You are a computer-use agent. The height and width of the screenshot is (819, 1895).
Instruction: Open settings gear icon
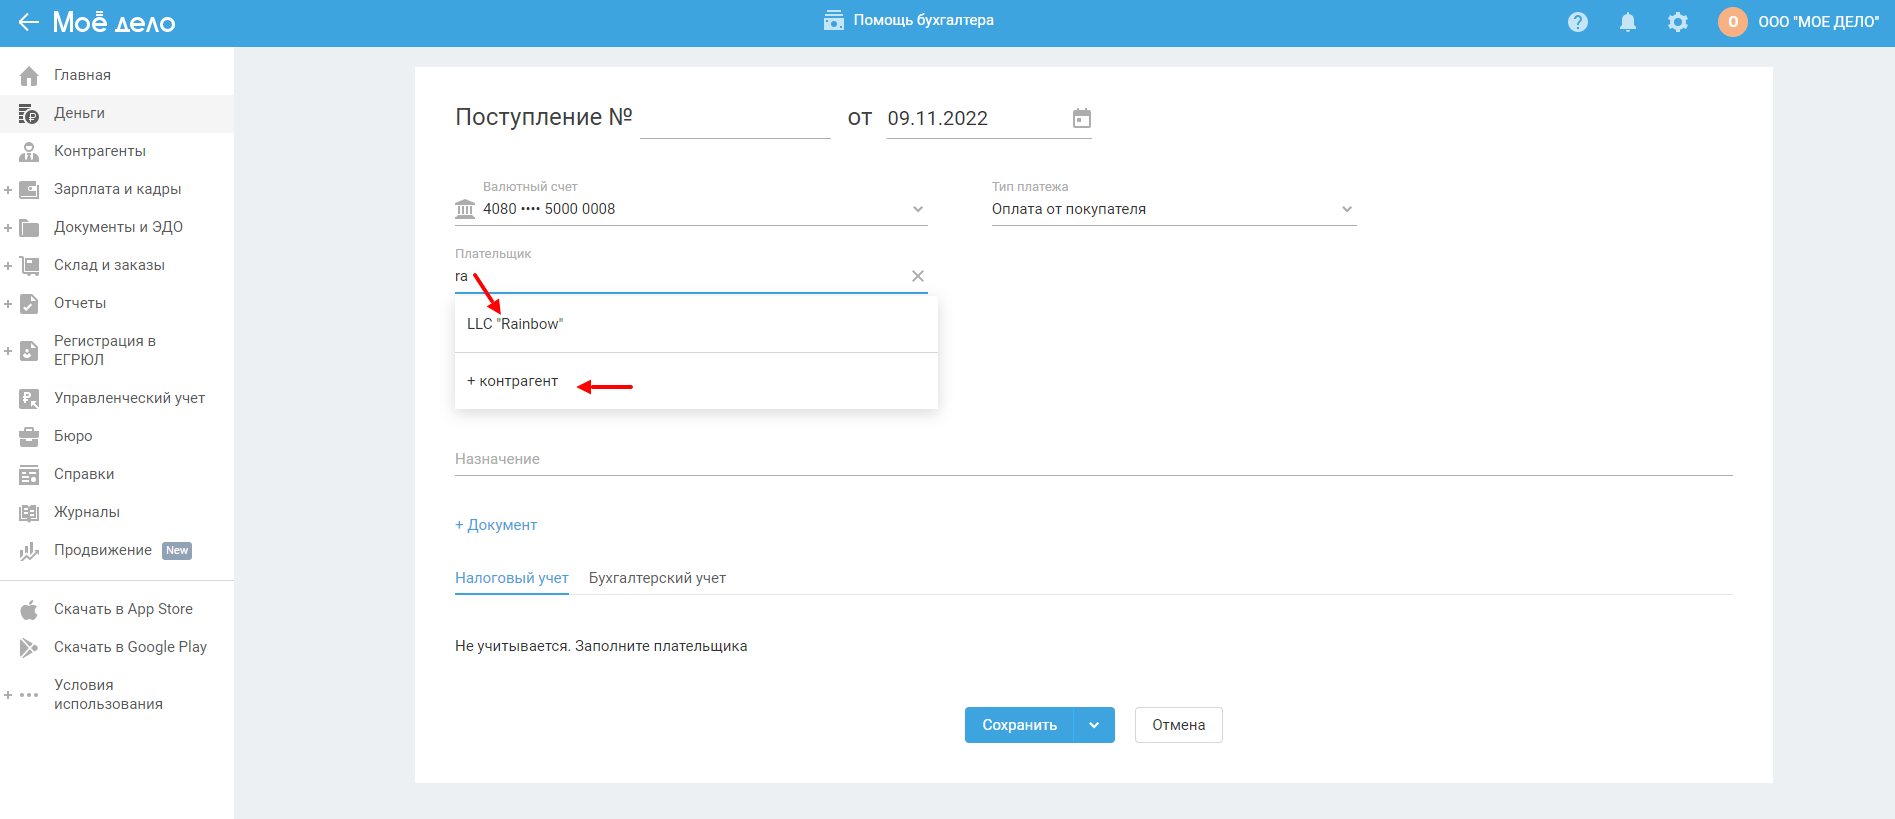(x=1677, y=22)
